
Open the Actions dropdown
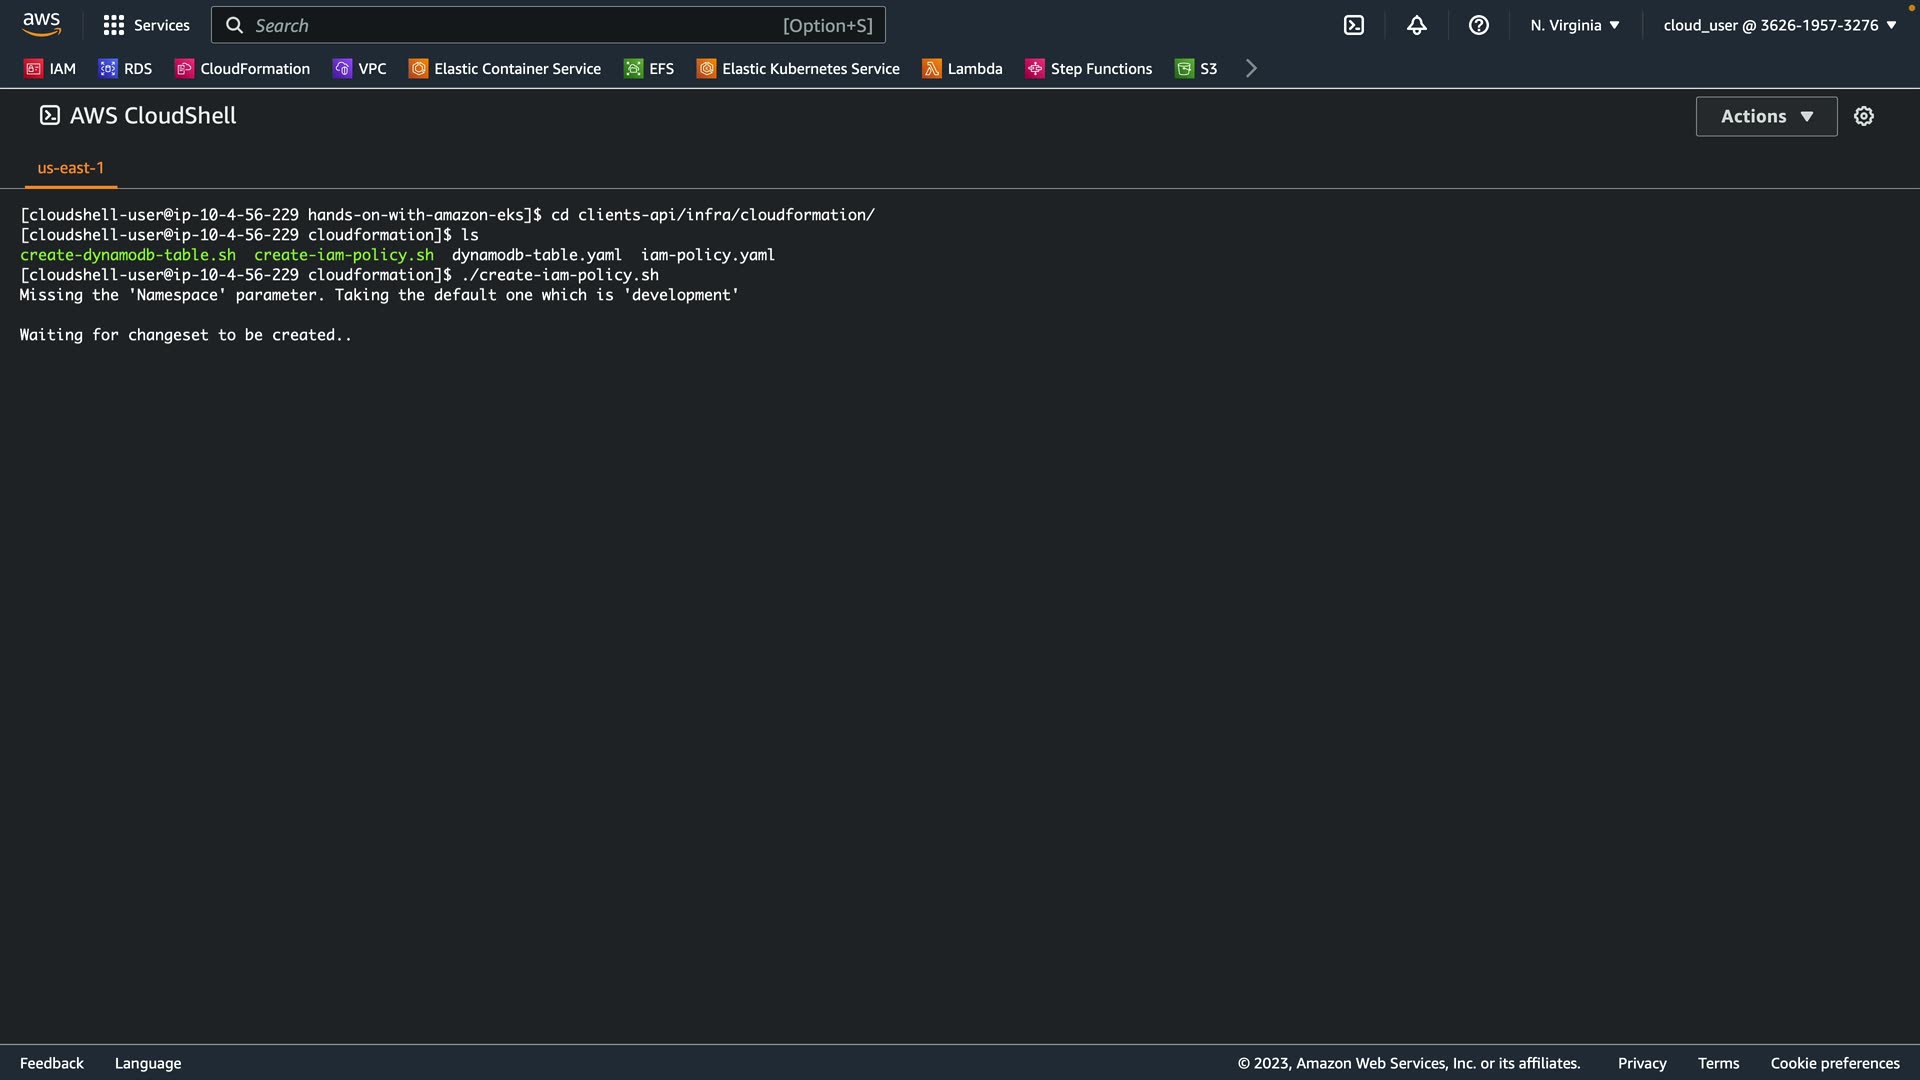tap(1766, 116)
